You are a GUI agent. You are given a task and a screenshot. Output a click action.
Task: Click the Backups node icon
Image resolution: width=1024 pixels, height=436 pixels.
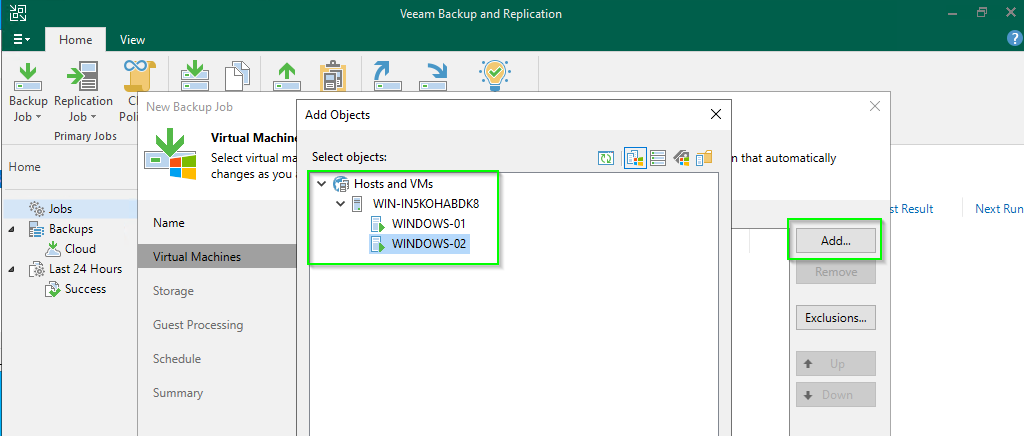[37, 229]
